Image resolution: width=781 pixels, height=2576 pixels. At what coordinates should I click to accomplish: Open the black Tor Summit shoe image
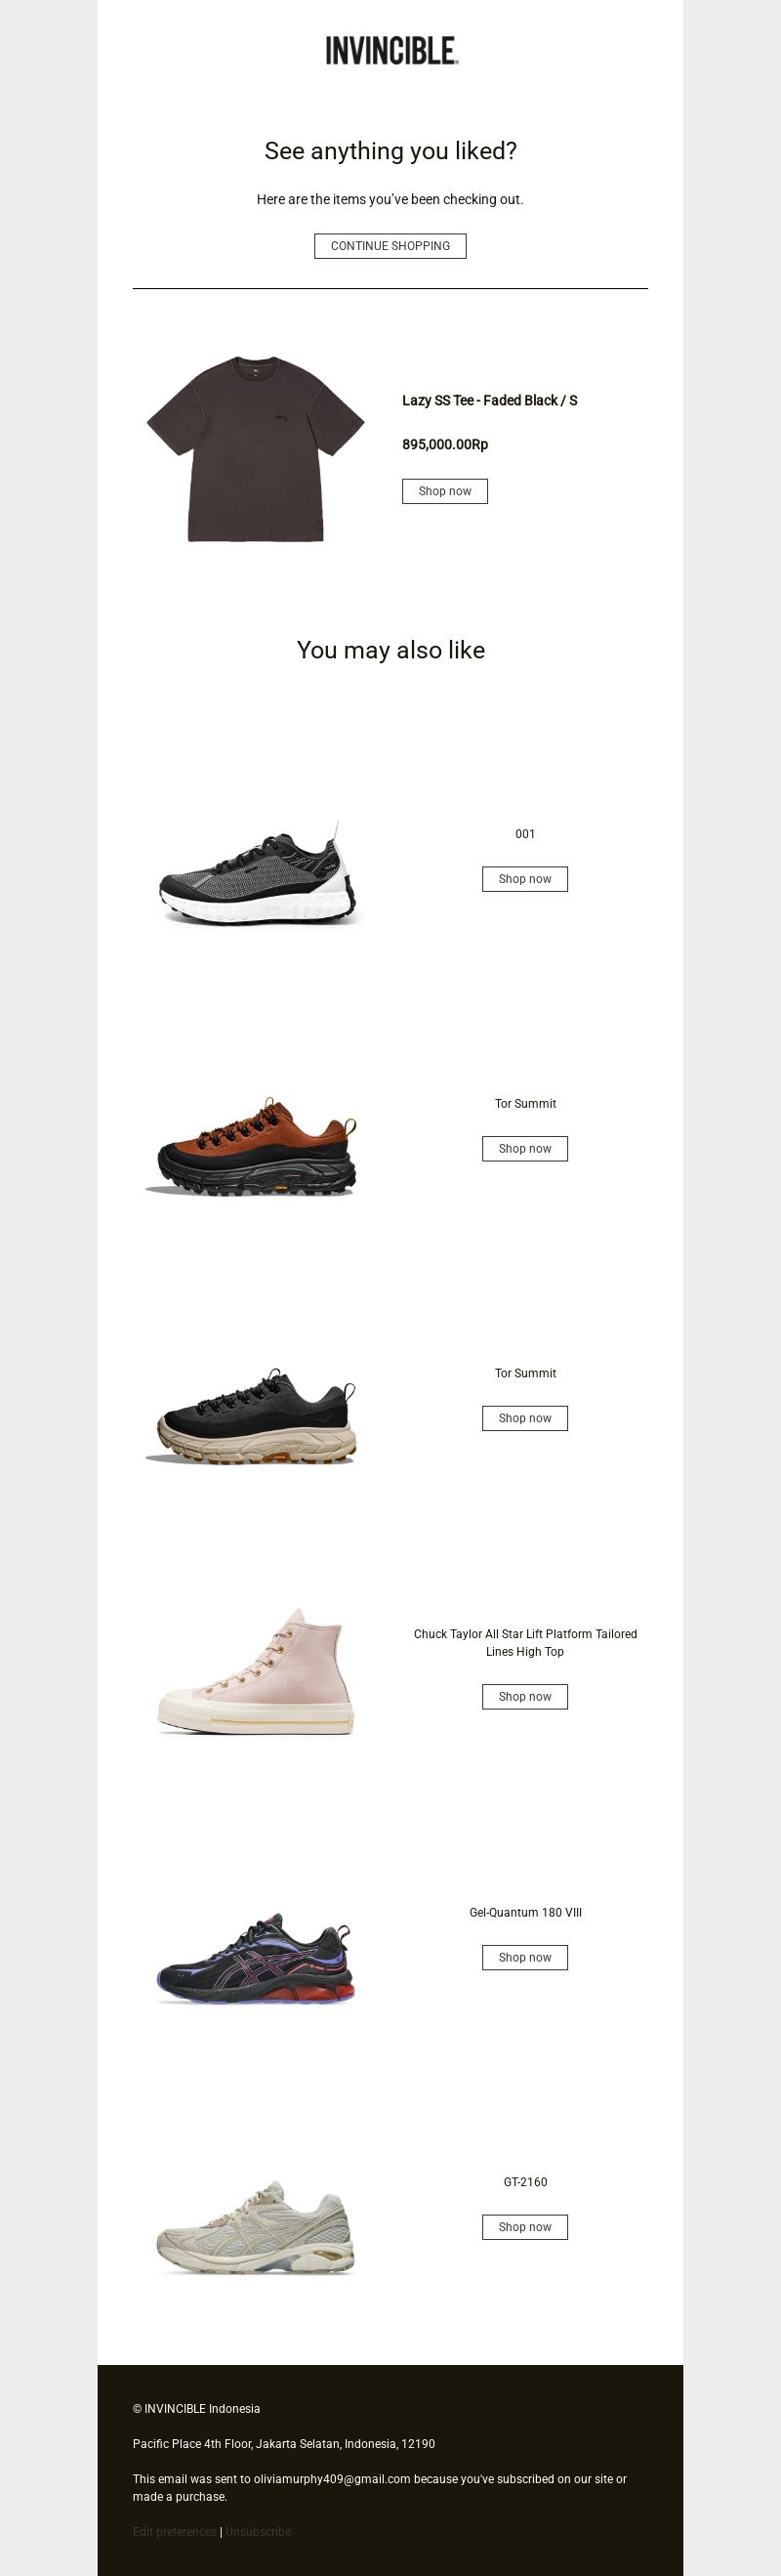point(255,1415)
